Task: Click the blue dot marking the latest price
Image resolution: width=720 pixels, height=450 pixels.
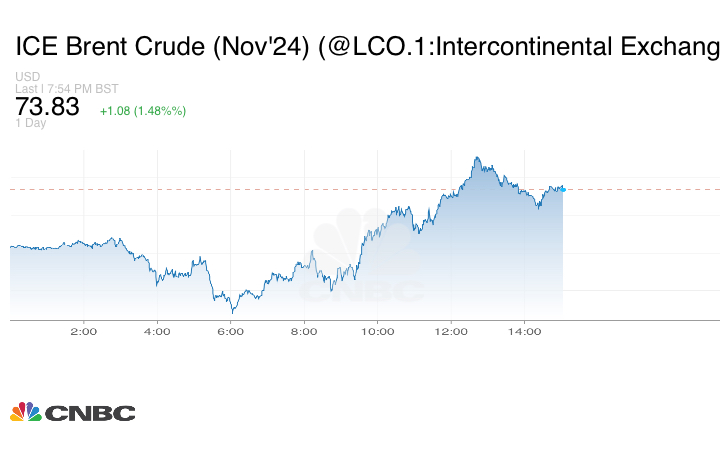Action: pyautogui.click(x=563, y=189)
